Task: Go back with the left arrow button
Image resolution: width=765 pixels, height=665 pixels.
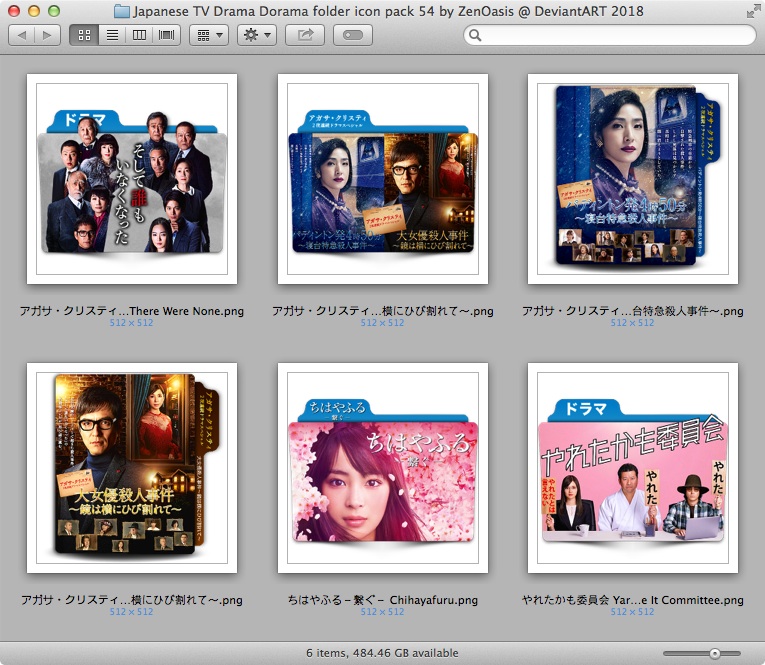Action: [21, 35]
